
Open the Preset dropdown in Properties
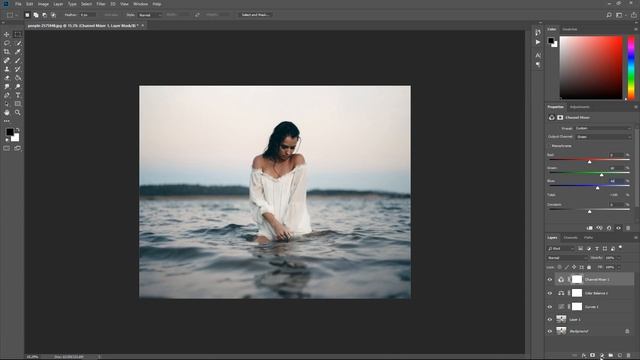pos(603,128)
